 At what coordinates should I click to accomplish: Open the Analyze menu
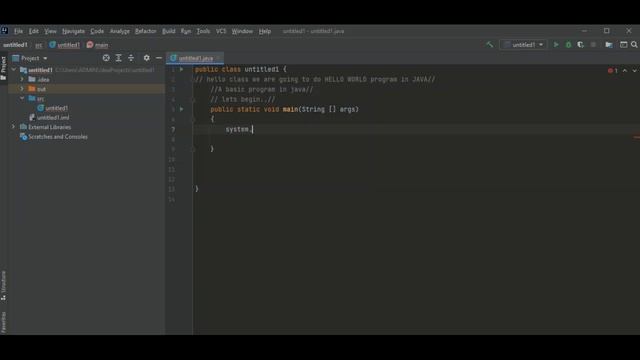coord(120,31)
